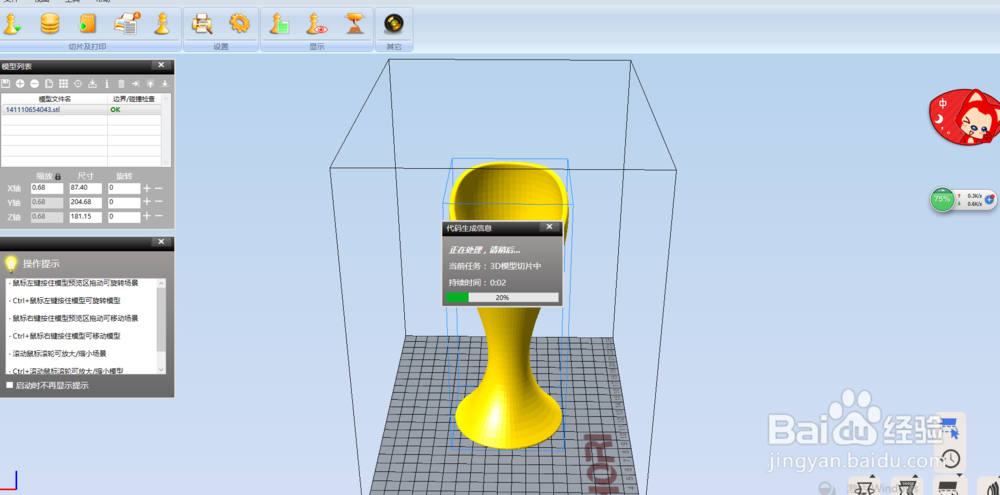The height and width of the screenshot is (495, 1000).
Task: Click chess piece with green list icon
Action: click(x=279, y=24)
